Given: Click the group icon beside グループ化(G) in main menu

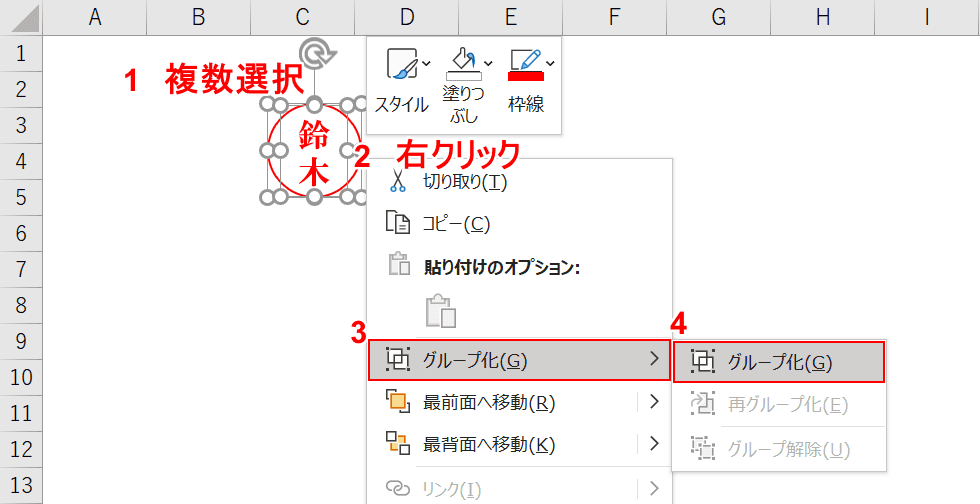Looking at the screenshot, I should (398, 360).
